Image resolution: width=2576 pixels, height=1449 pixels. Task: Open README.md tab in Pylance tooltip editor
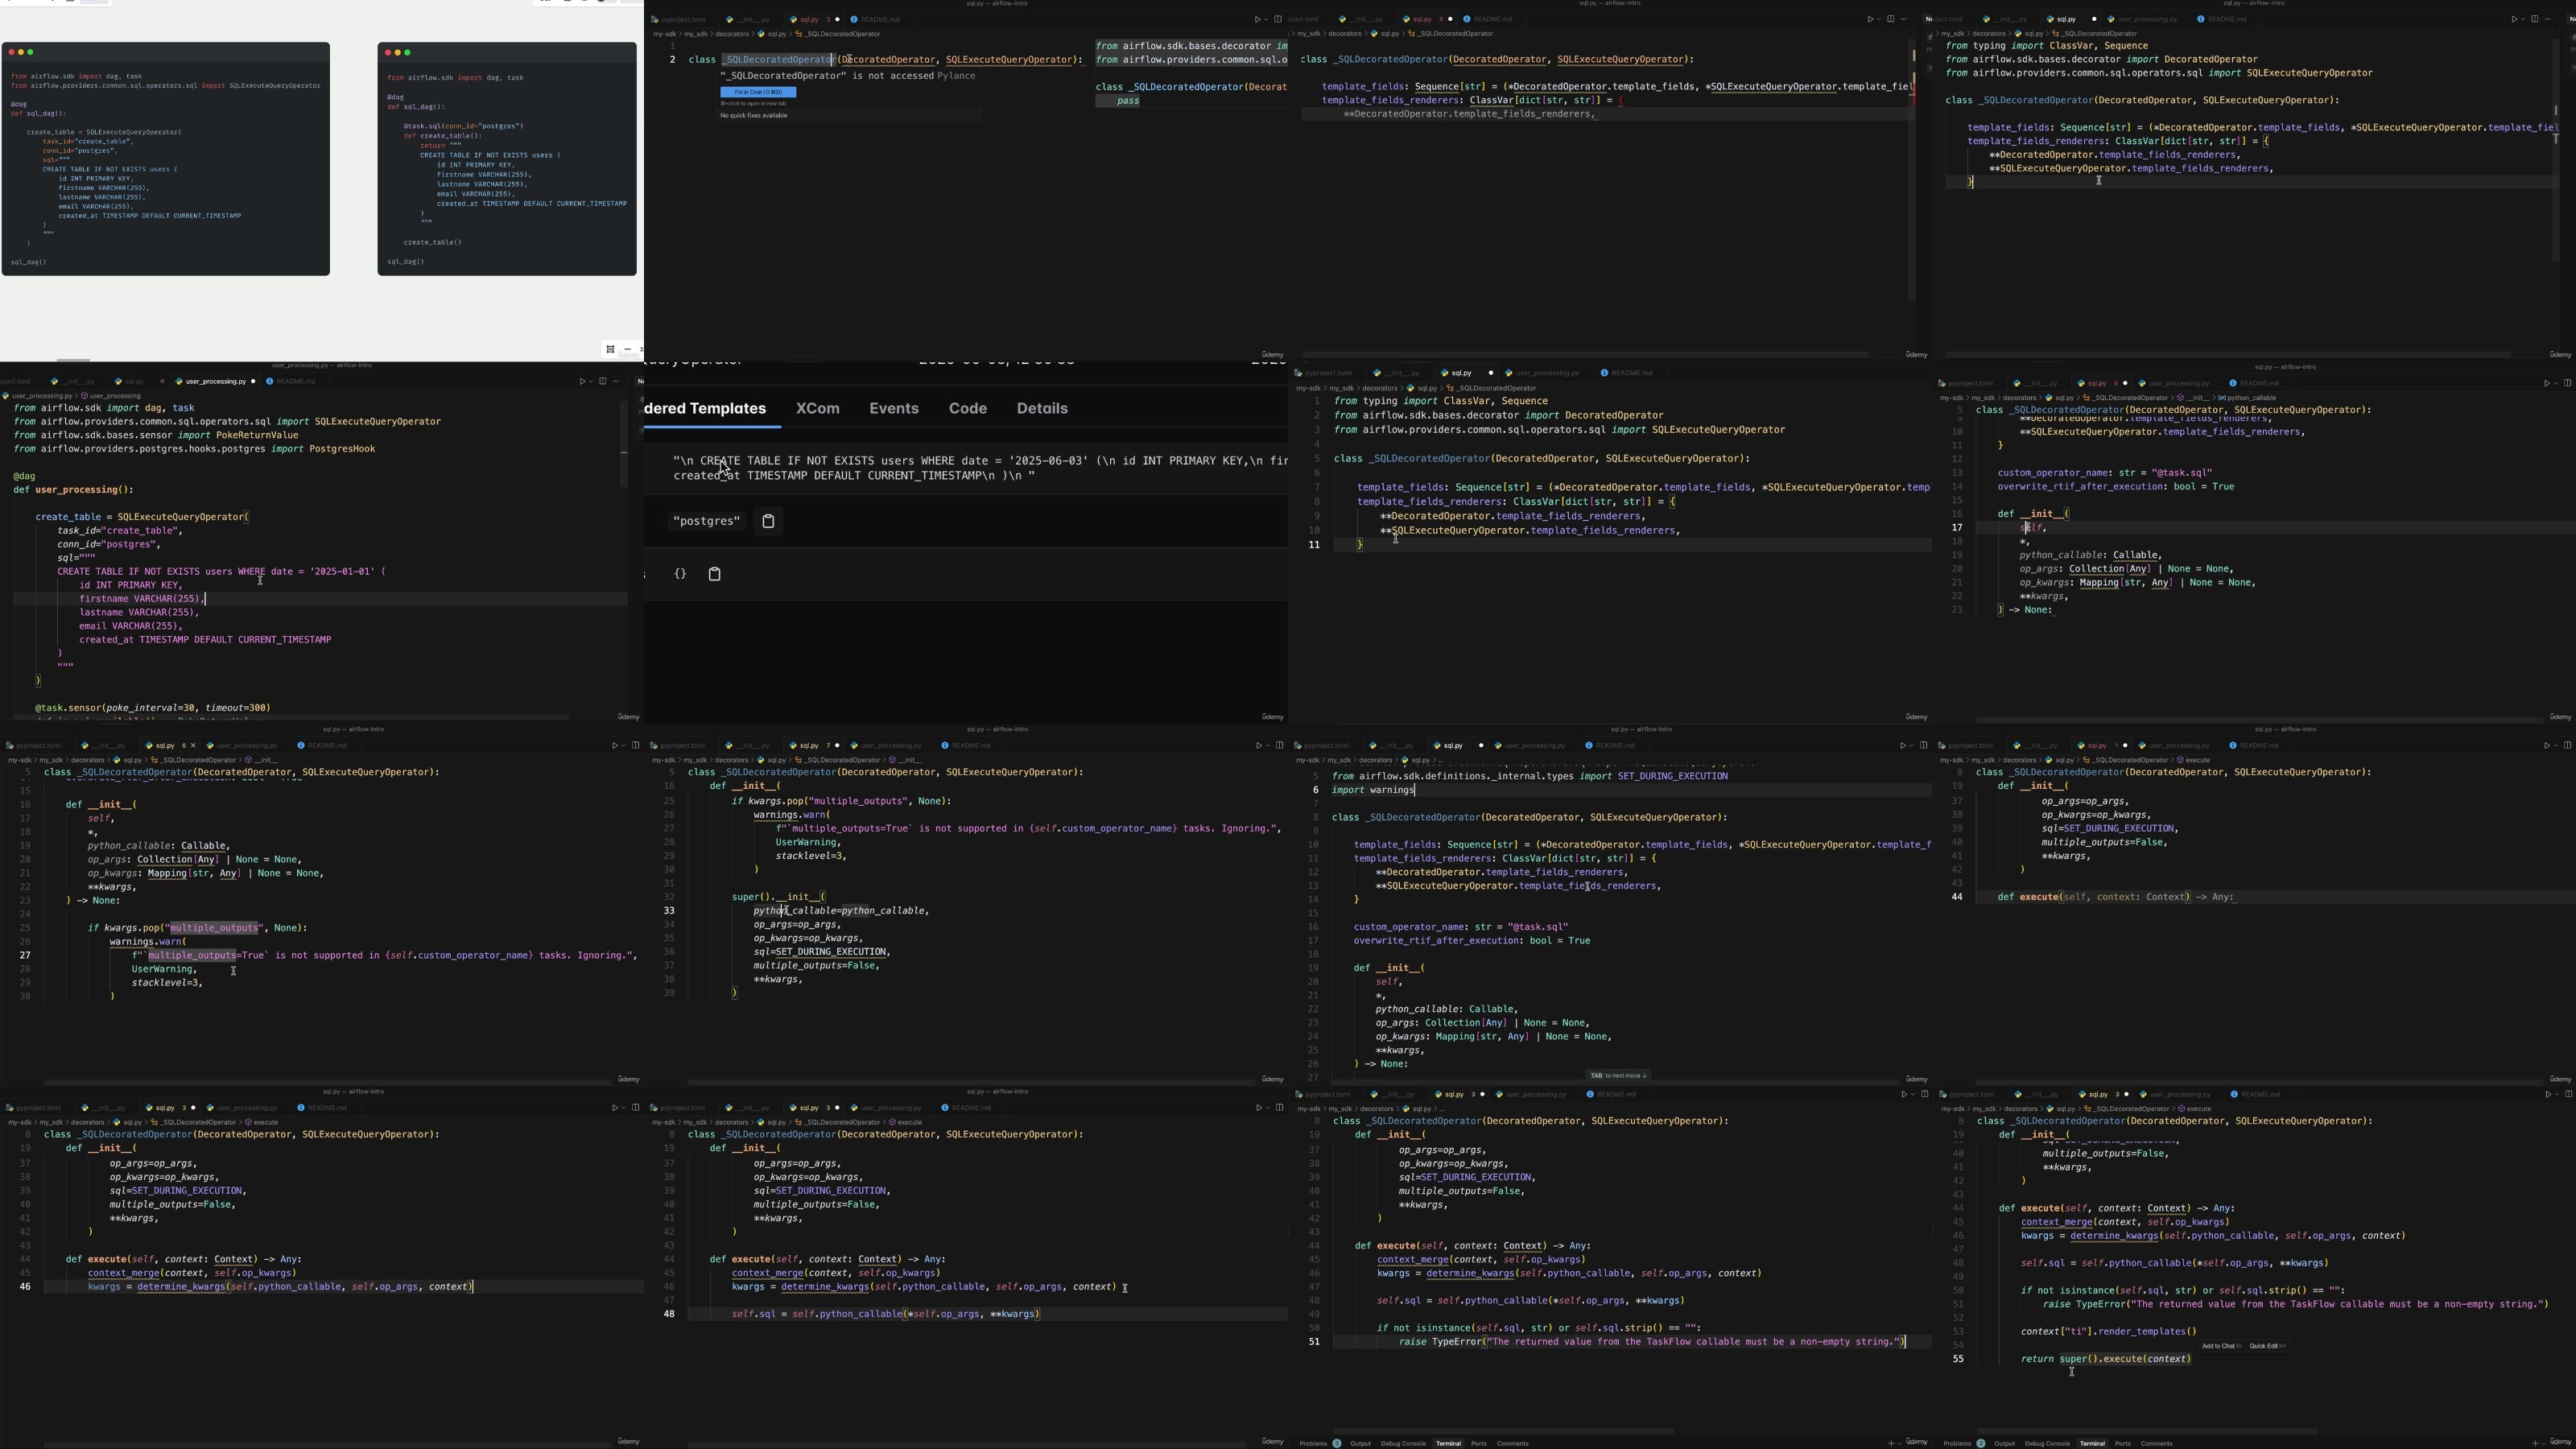pyautogui.click(x=879, y=19)
